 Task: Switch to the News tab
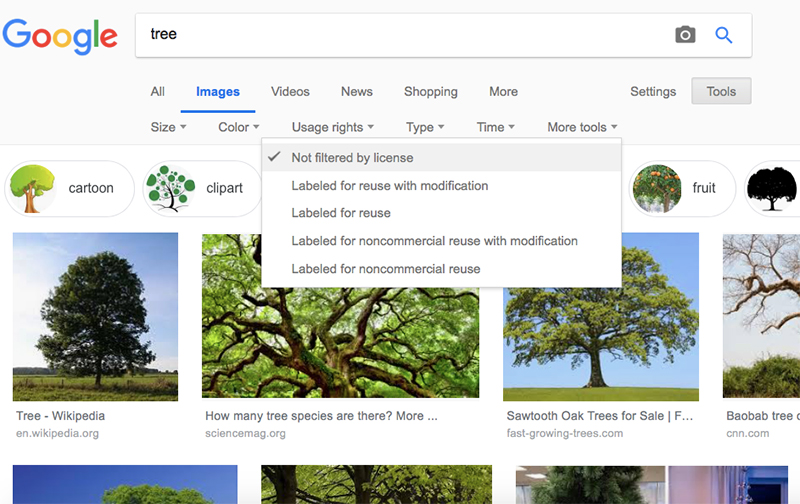[x=356, y=92]
